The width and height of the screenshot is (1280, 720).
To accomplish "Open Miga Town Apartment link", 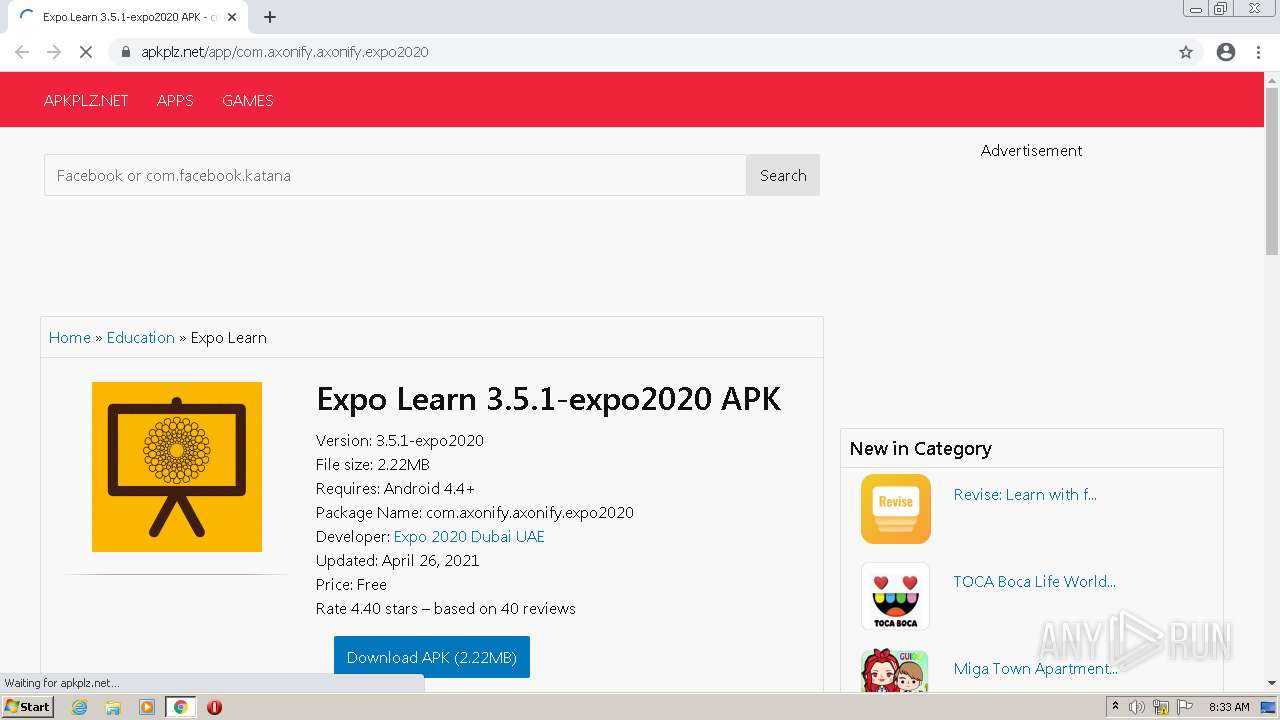I will tap(1036, 668).
